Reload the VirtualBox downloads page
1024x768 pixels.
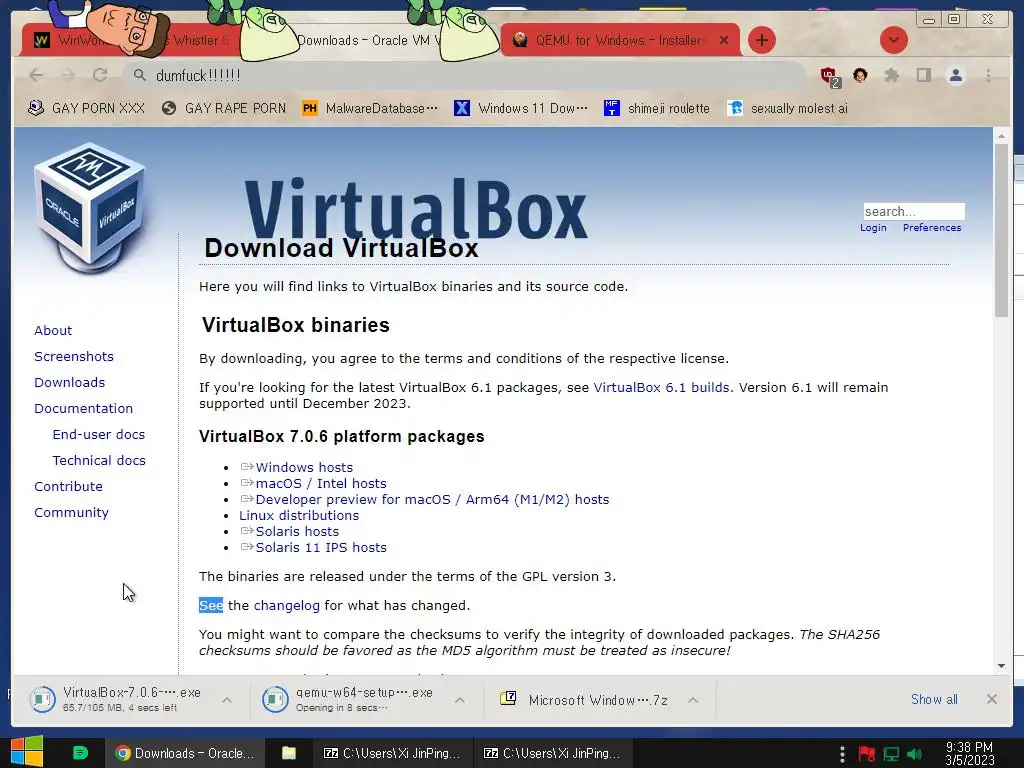(100, 75)
